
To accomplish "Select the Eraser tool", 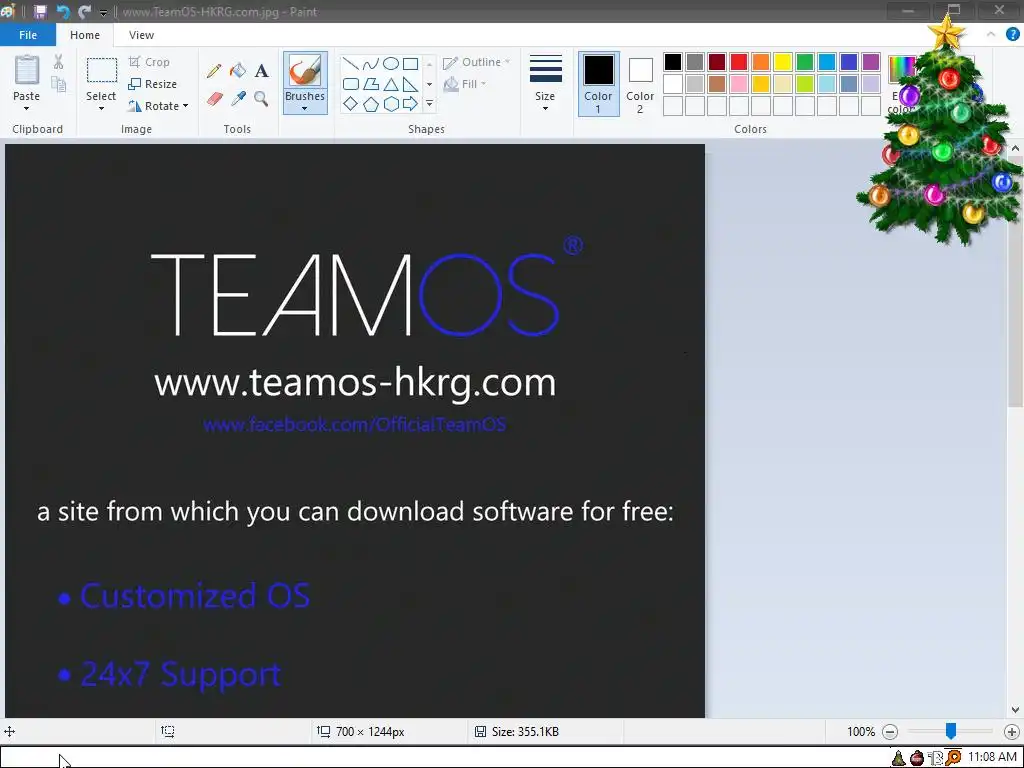I will pyautogui.click(x=214, y=99).
